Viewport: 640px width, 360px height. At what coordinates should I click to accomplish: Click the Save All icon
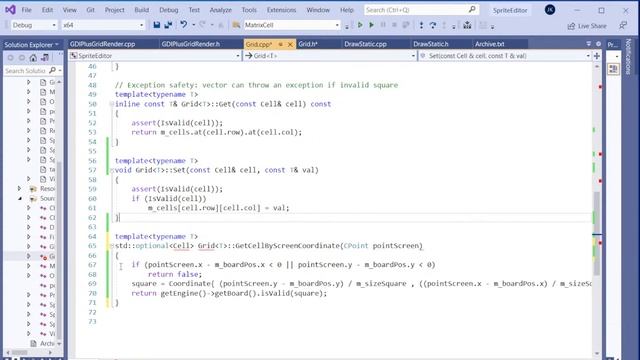click(x=168, y=25)
